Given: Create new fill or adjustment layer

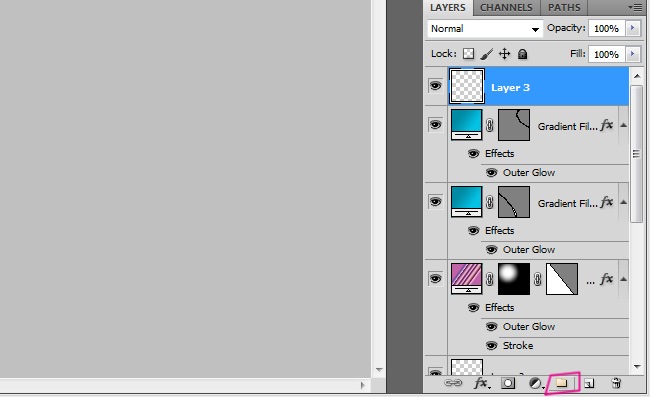Looking at the screenshot, I should coord(536,383).
